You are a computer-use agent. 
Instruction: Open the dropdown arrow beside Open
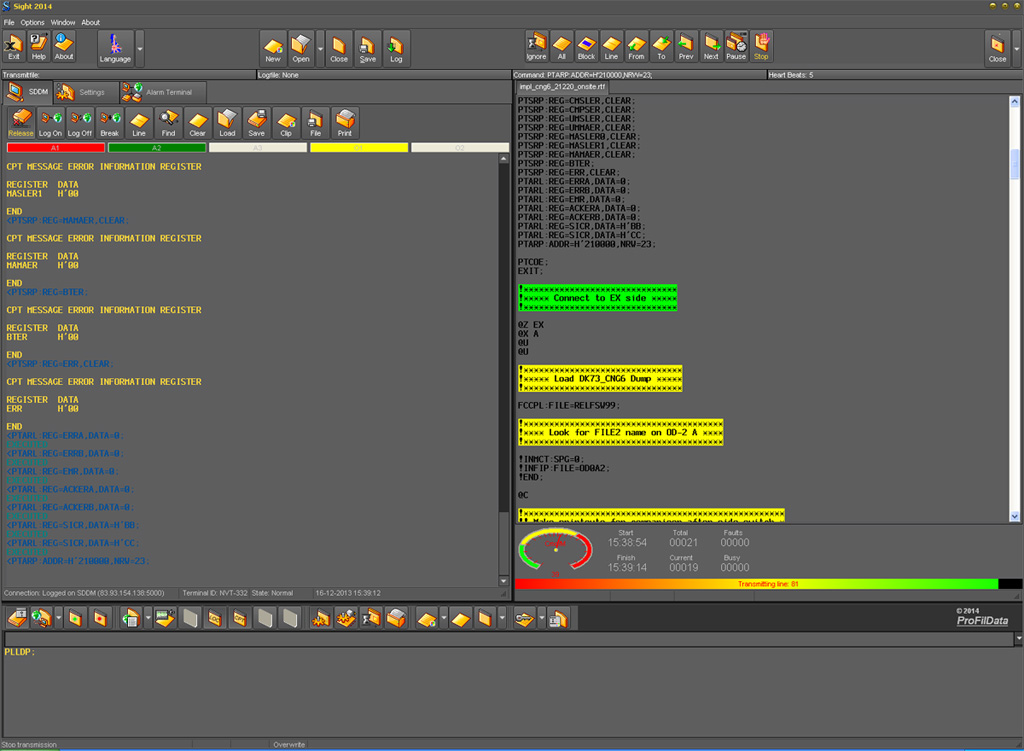pyautogui.click(x=319, y=47)
